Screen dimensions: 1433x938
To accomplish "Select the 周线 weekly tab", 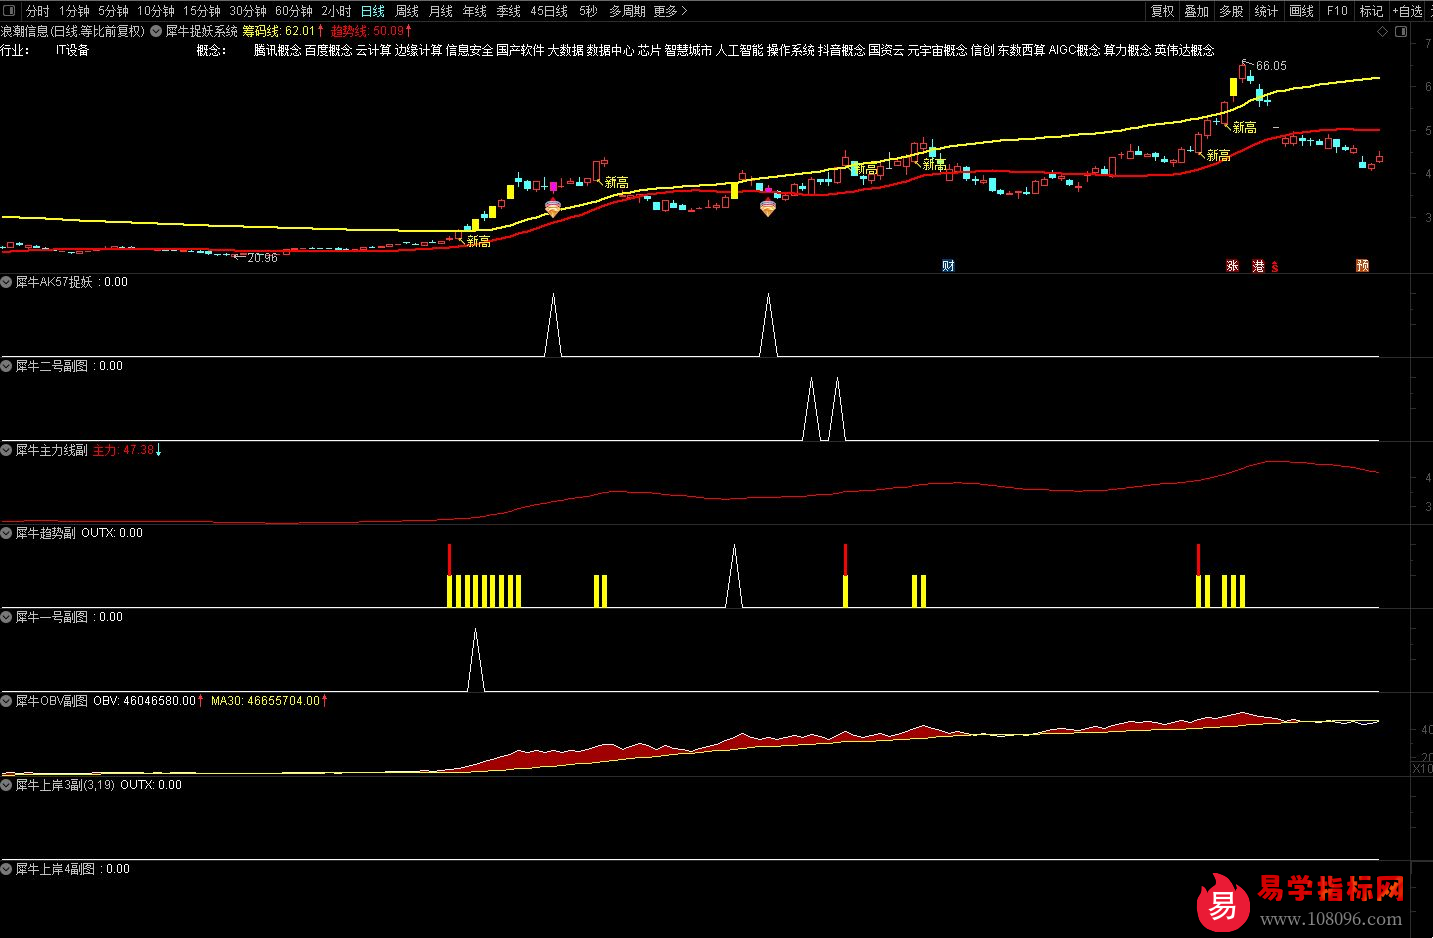I will pyautogui.click(x=407, y=11).
